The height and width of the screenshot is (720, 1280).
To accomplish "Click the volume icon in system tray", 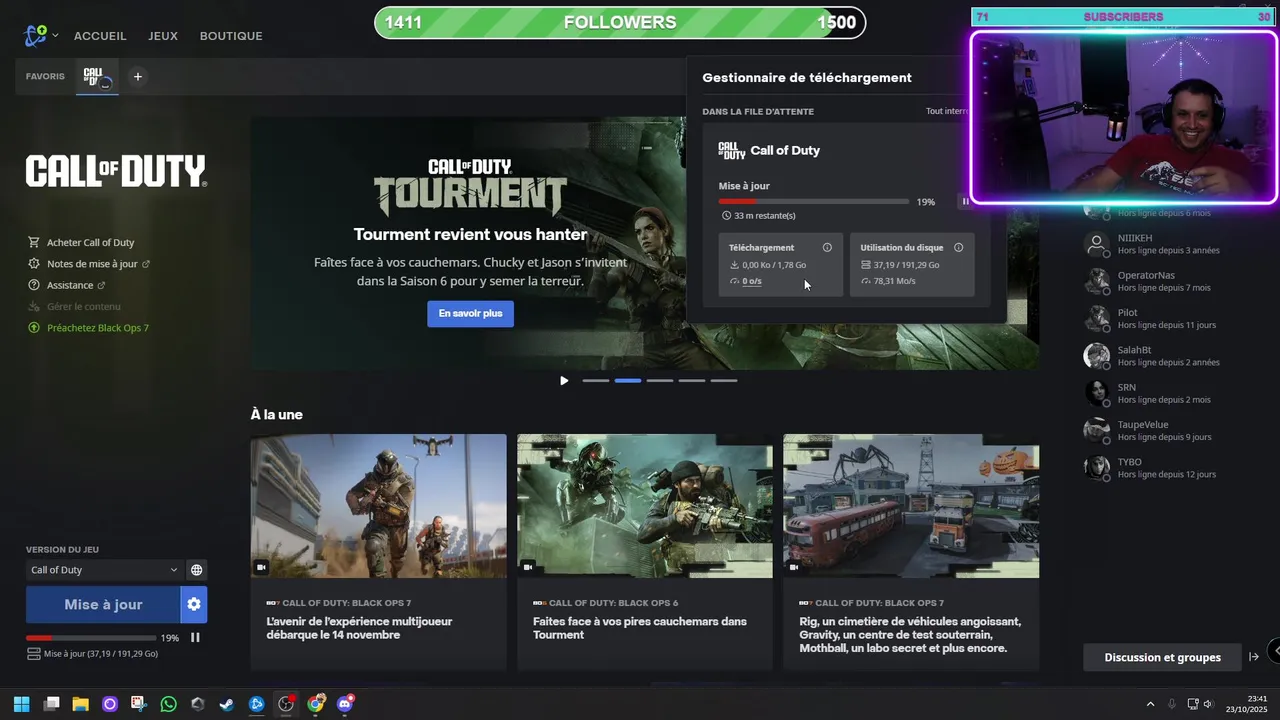I will point(1208,704).
